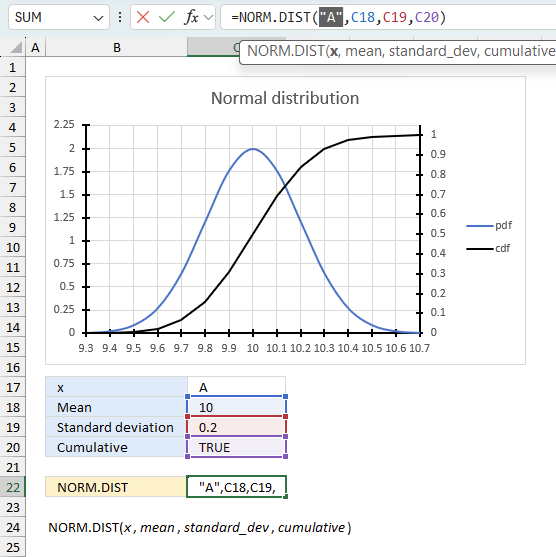Viewport: 556px width, 557px height.
Task: Select the 'Standard deviation' label cell
Action: coord(117,427)
